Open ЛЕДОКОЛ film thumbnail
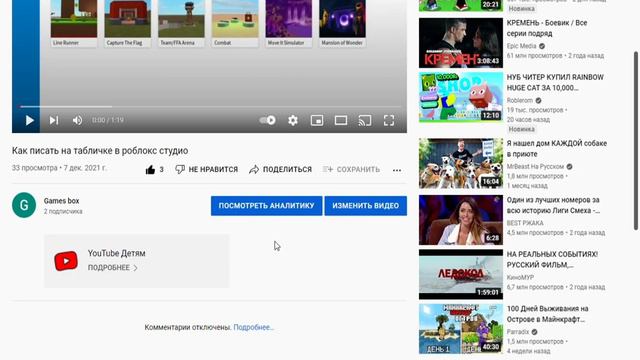Screen dimensions: 640x360 click(x=461, y=274)
